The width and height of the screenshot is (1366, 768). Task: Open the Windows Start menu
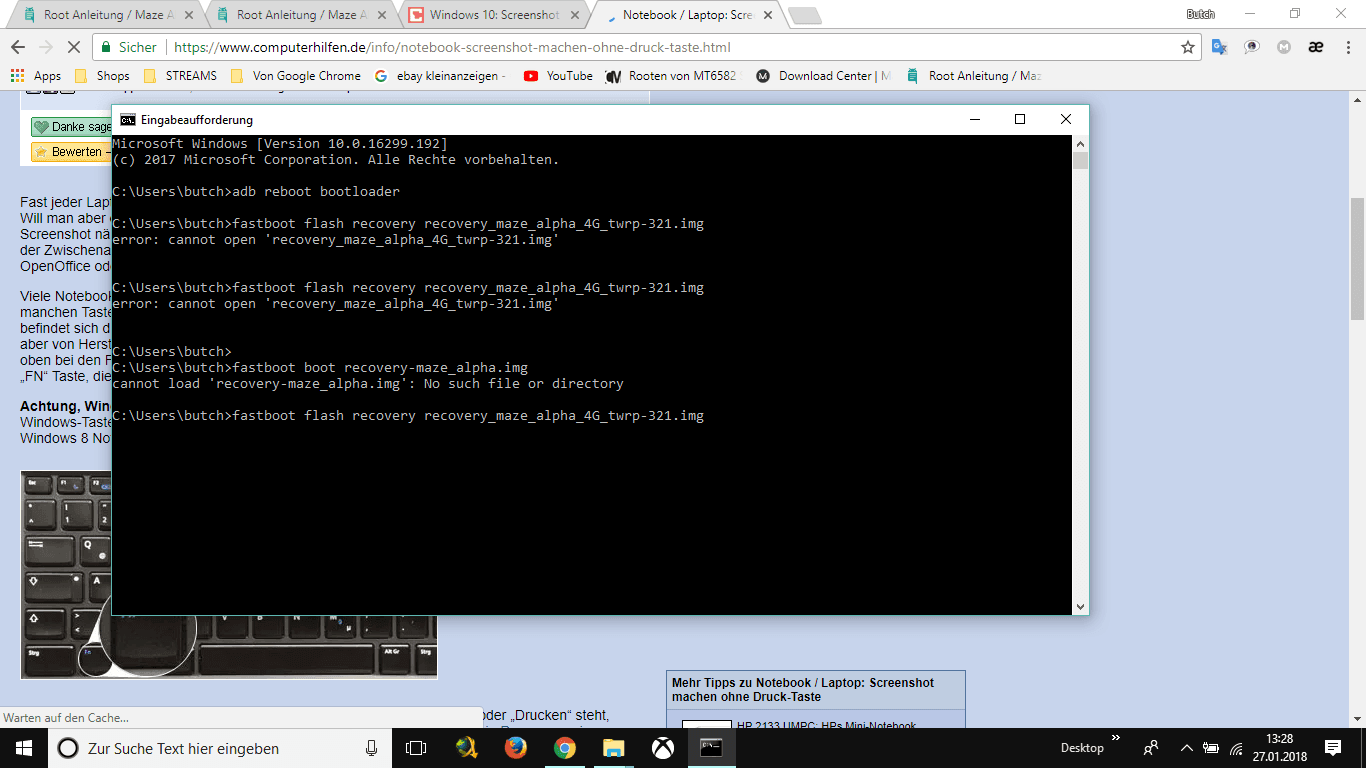point(23,748)
